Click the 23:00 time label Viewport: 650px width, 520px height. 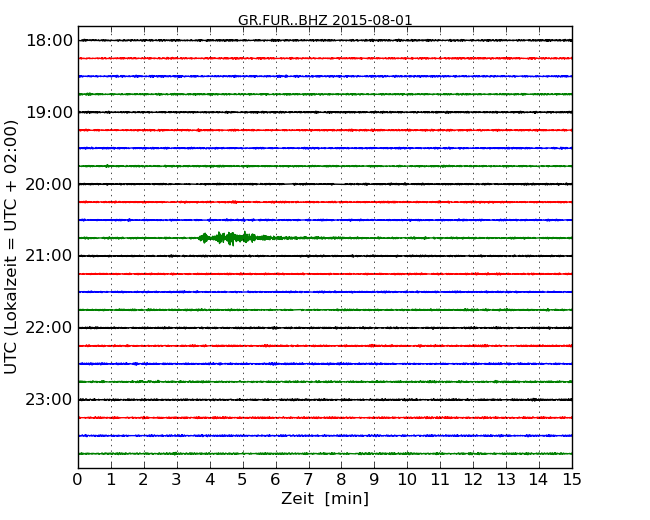[x=49, y=400]
